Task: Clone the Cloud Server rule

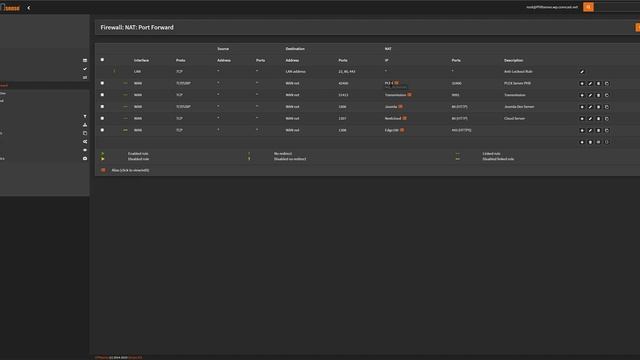Action: pyautogui.click(x=607, y=119)
